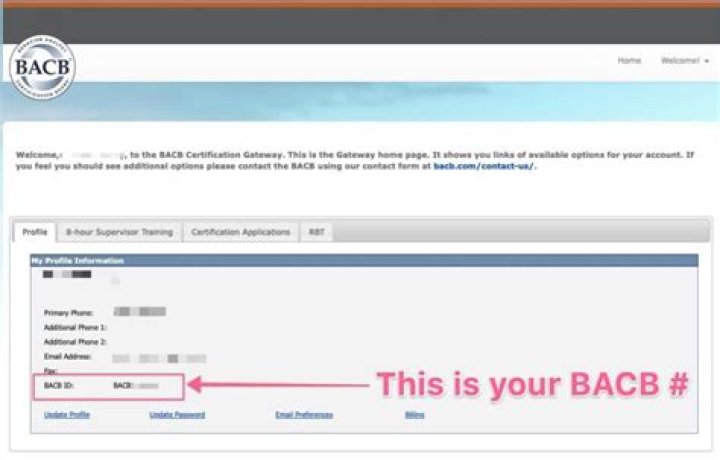This screenshot has width=720, height=460.
Task: Select the My Profile Information header
Action: (x=364, y=261)
